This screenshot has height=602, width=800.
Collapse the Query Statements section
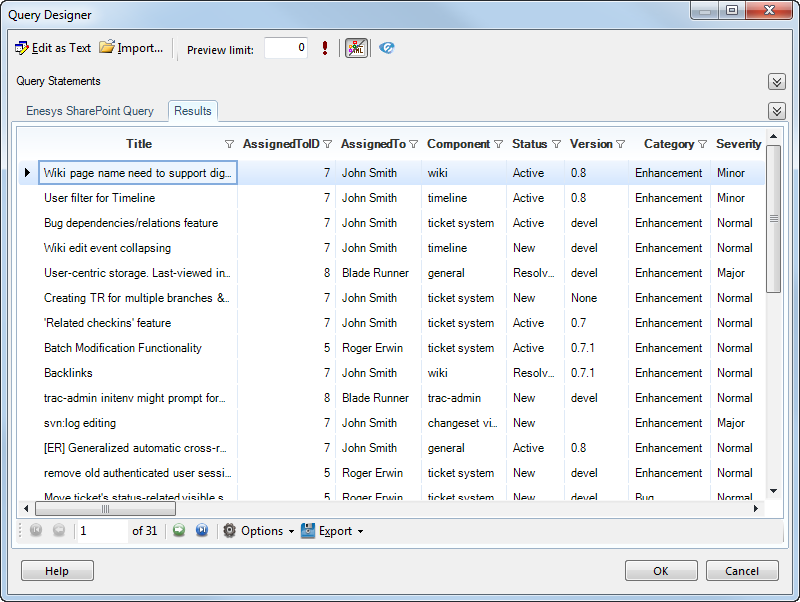tap(776, 82)
